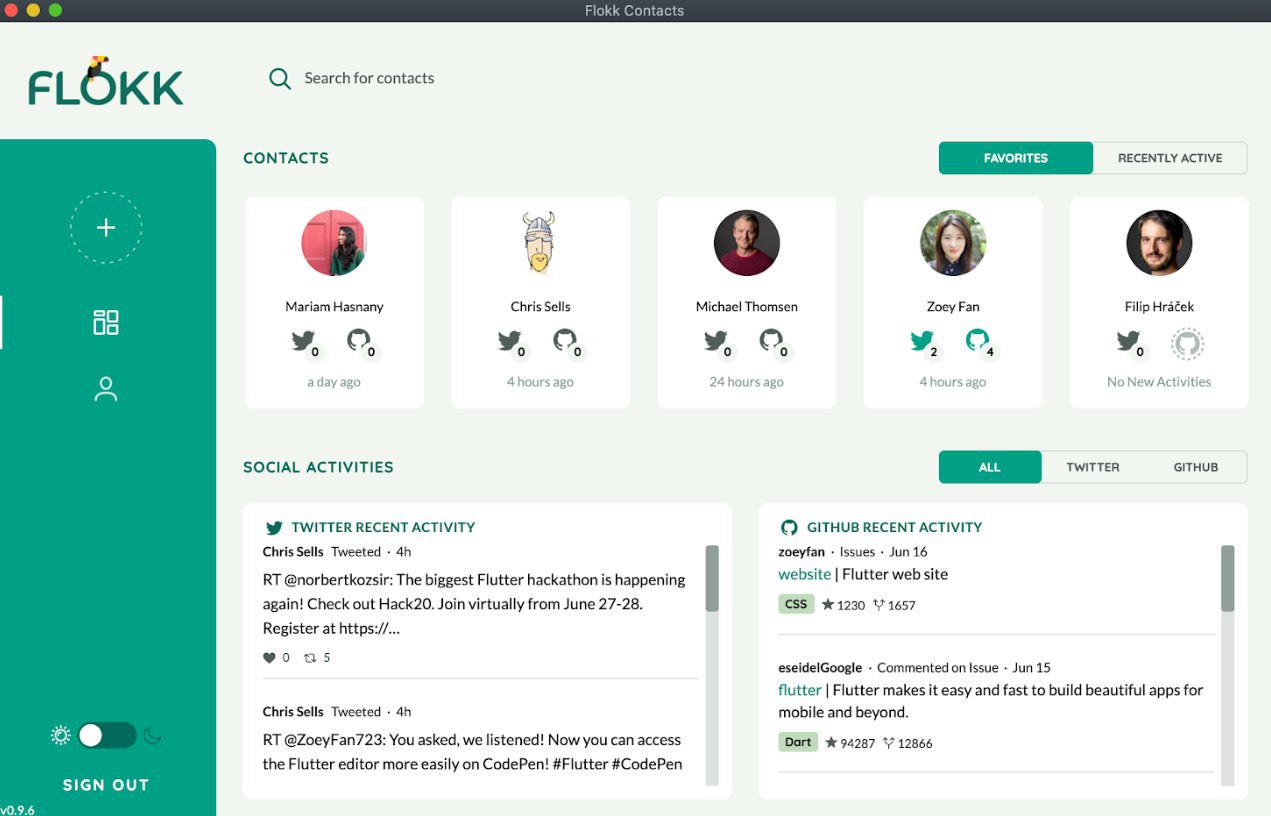Click the name Zoey Fan
This screenshot has width=1271, height=816.
click(x=953, y=307)
